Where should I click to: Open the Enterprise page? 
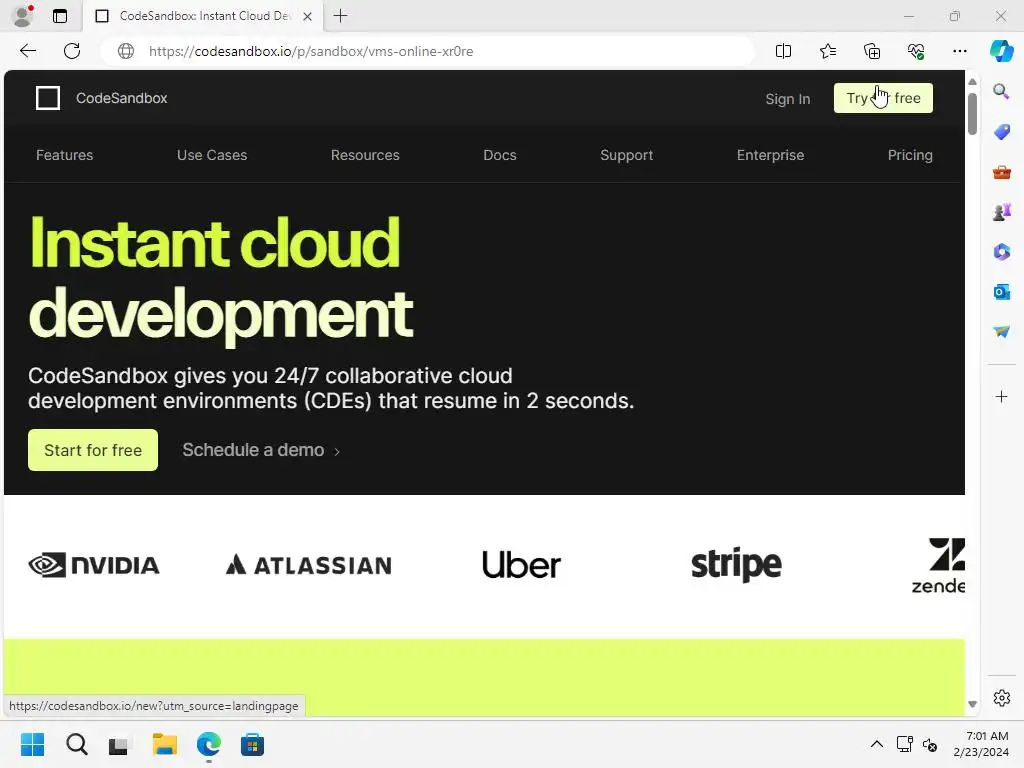click(770, 155)
